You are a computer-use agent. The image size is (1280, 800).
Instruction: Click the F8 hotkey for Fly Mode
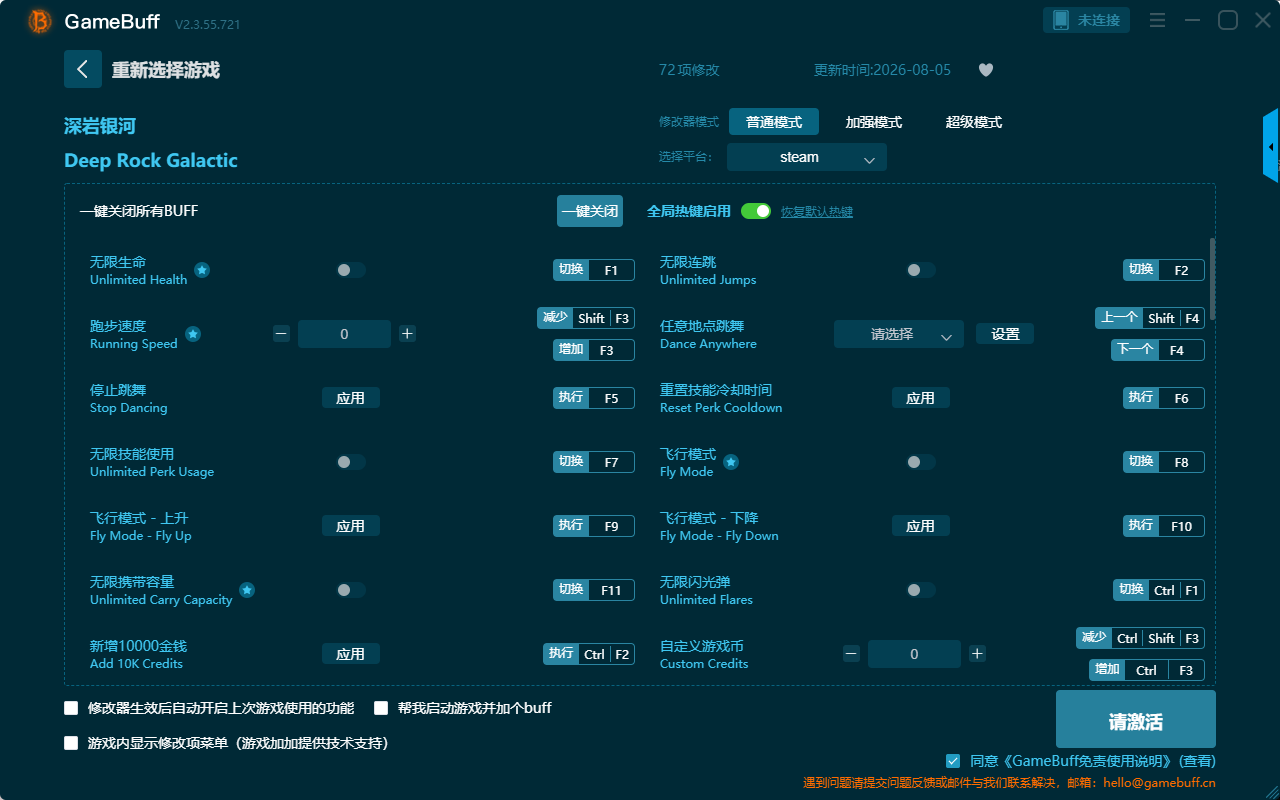pyautogui.click(x=1164, y=462)
